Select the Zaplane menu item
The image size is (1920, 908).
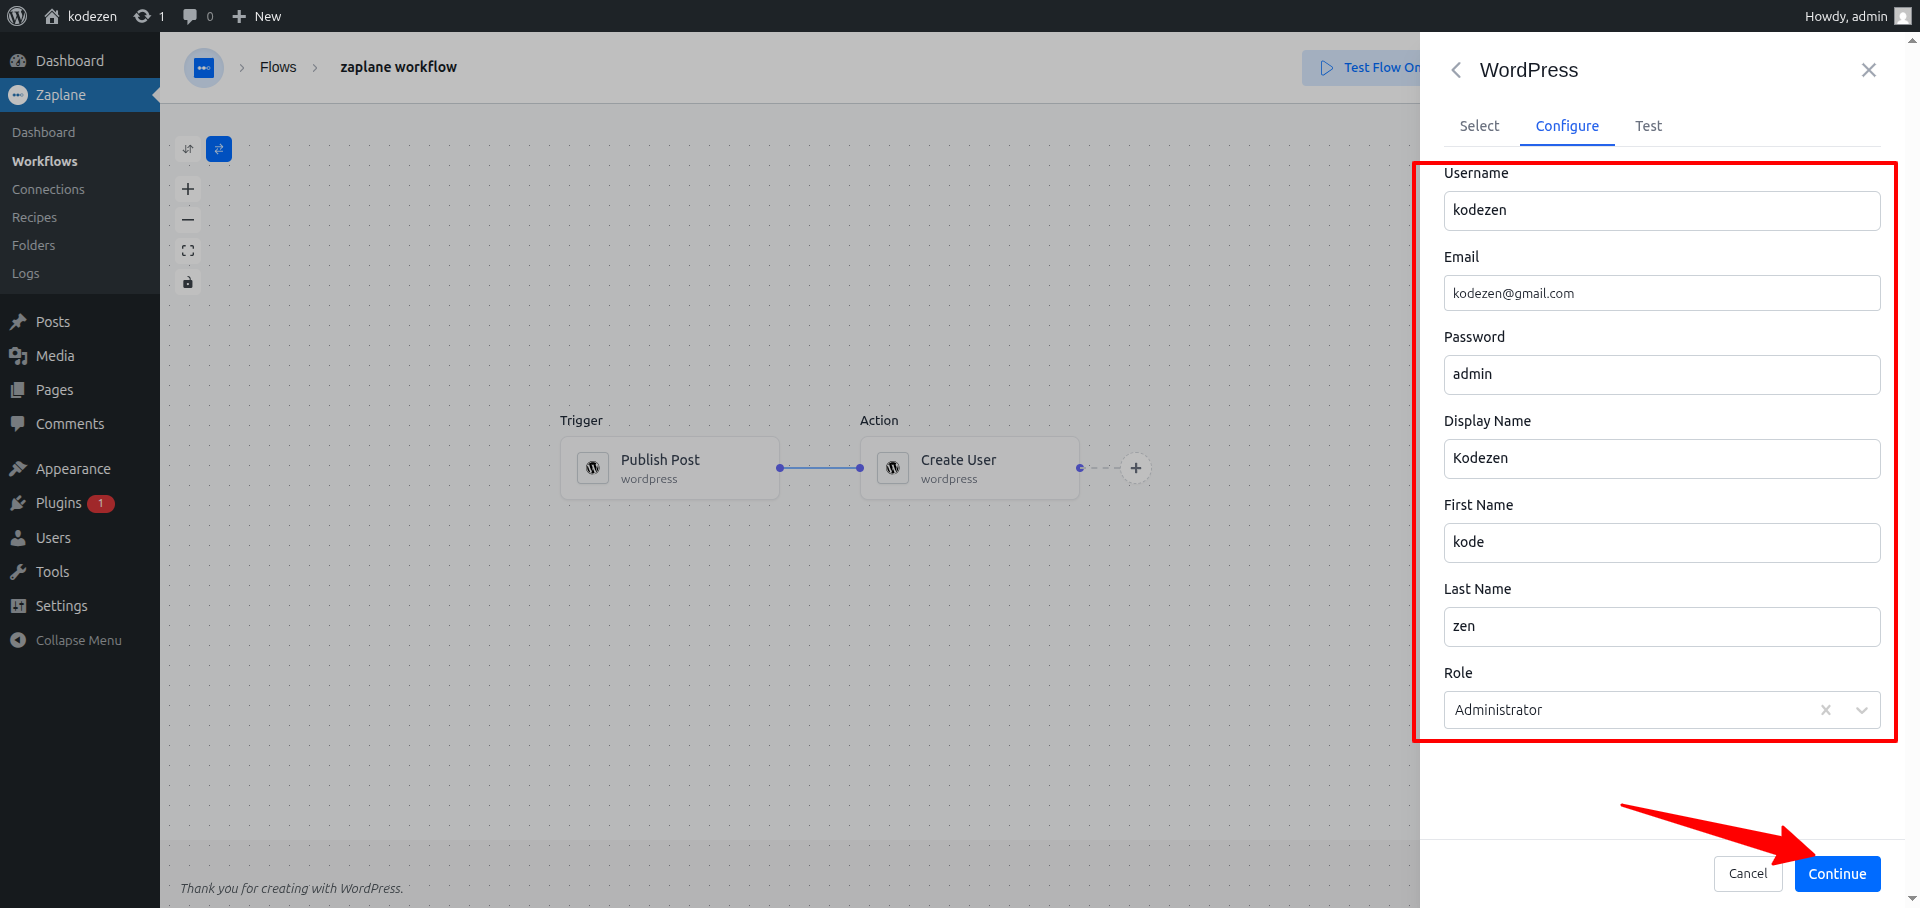click(x=80, y=95)
